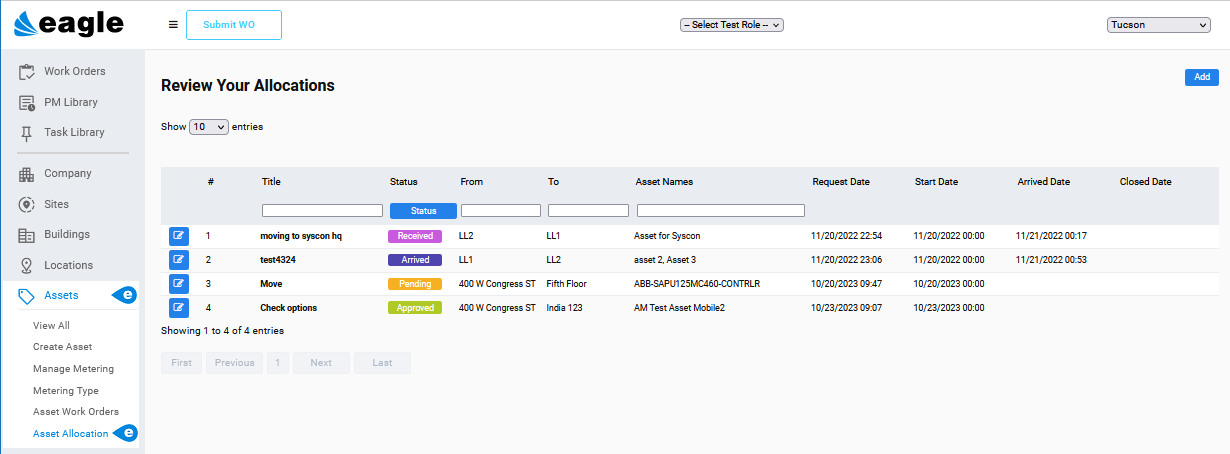Sort by Title column header
This screenshot has height=454, width=1230.
271,182
